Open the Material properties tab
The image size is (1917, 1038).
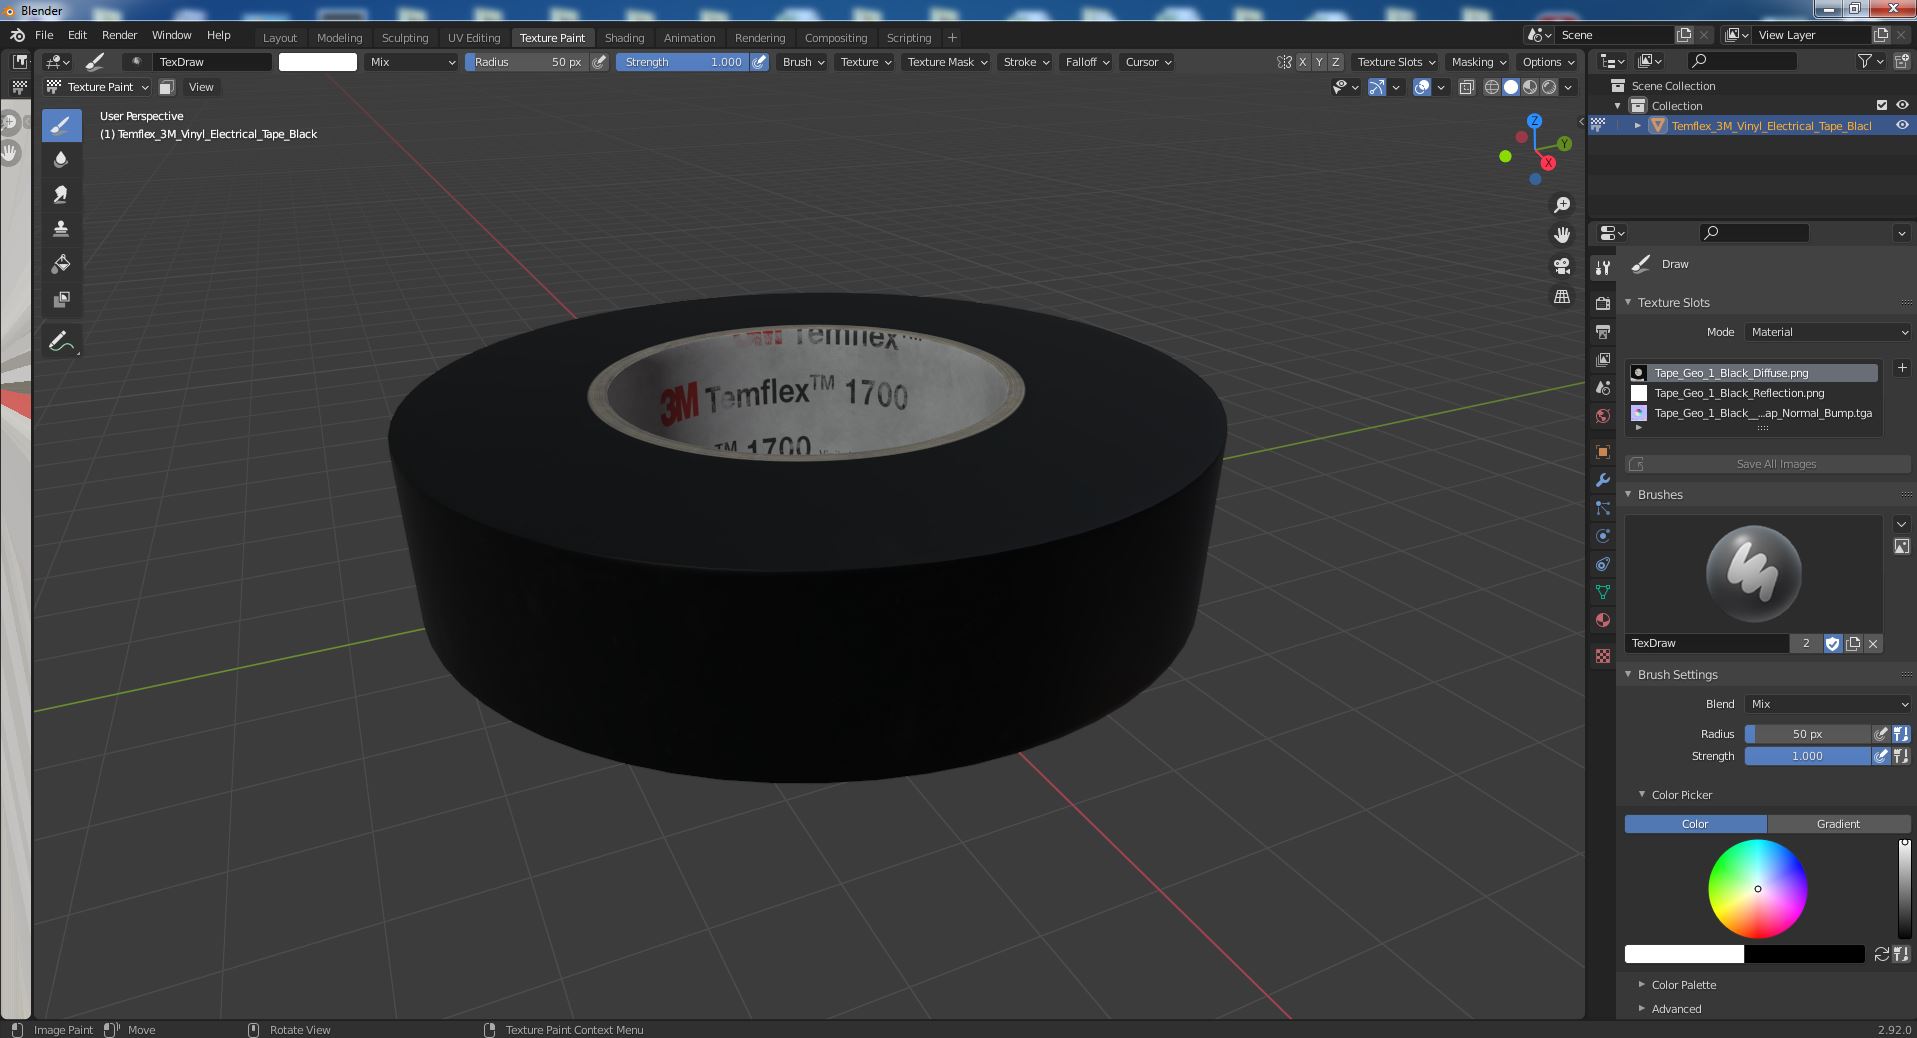1603,620
